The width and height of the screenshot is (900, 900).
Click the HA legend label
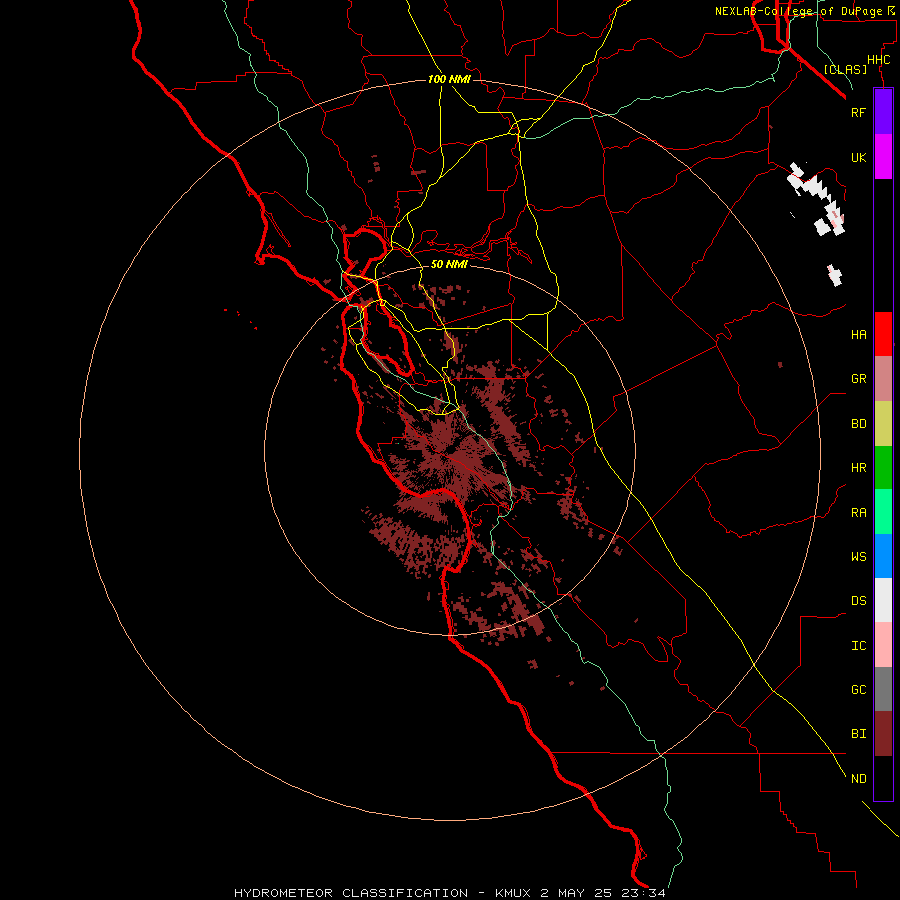coord(858,334)
